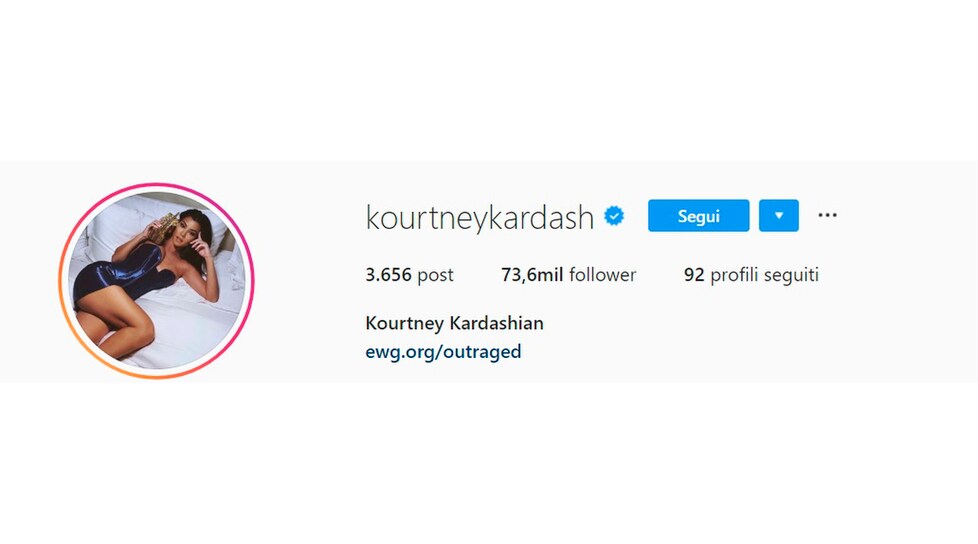
Task: Follow the account with the Segui button
Action: point(699,216)
